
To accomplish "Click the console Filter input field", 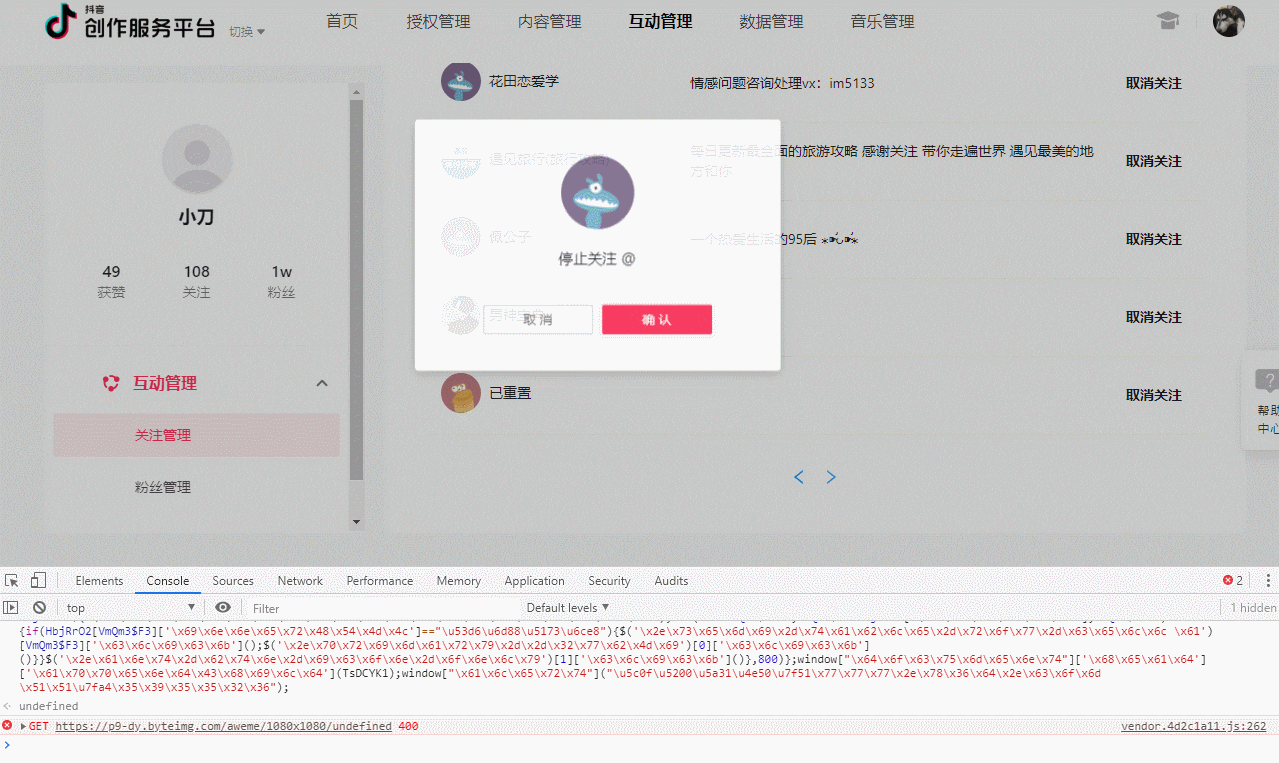I will click(x=320, y=607).
